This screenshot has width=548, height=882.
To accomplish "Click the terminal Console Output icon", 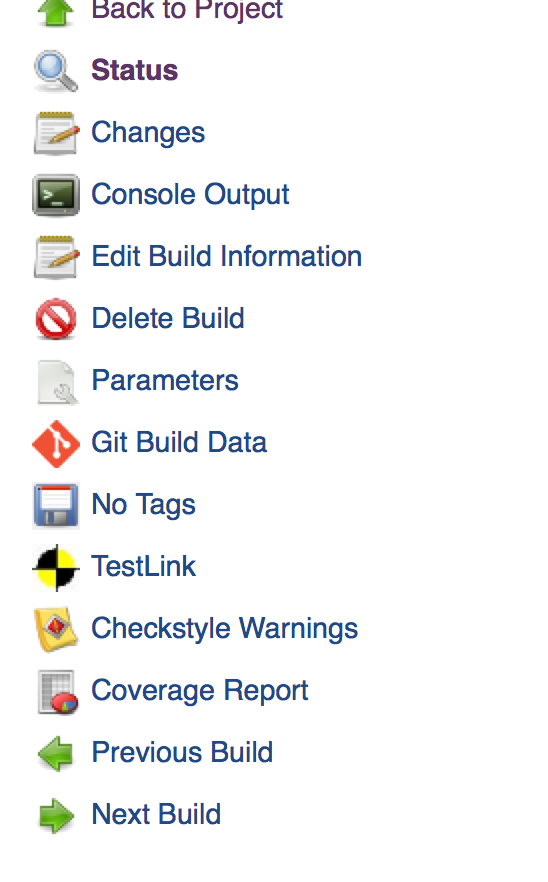I will coord(56,195).
